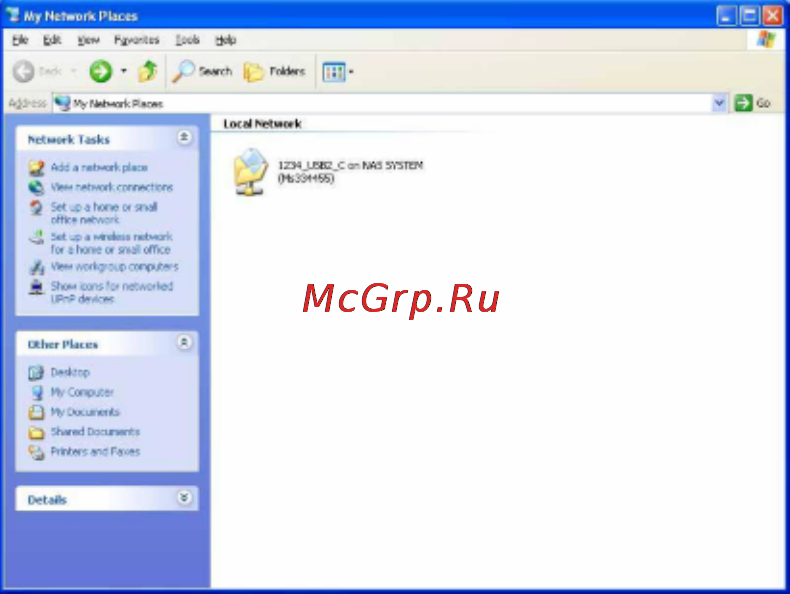Expand the Details panel
Image resolution: width=790 pixels, height=594 pixels.
click(x=184, y=498)
